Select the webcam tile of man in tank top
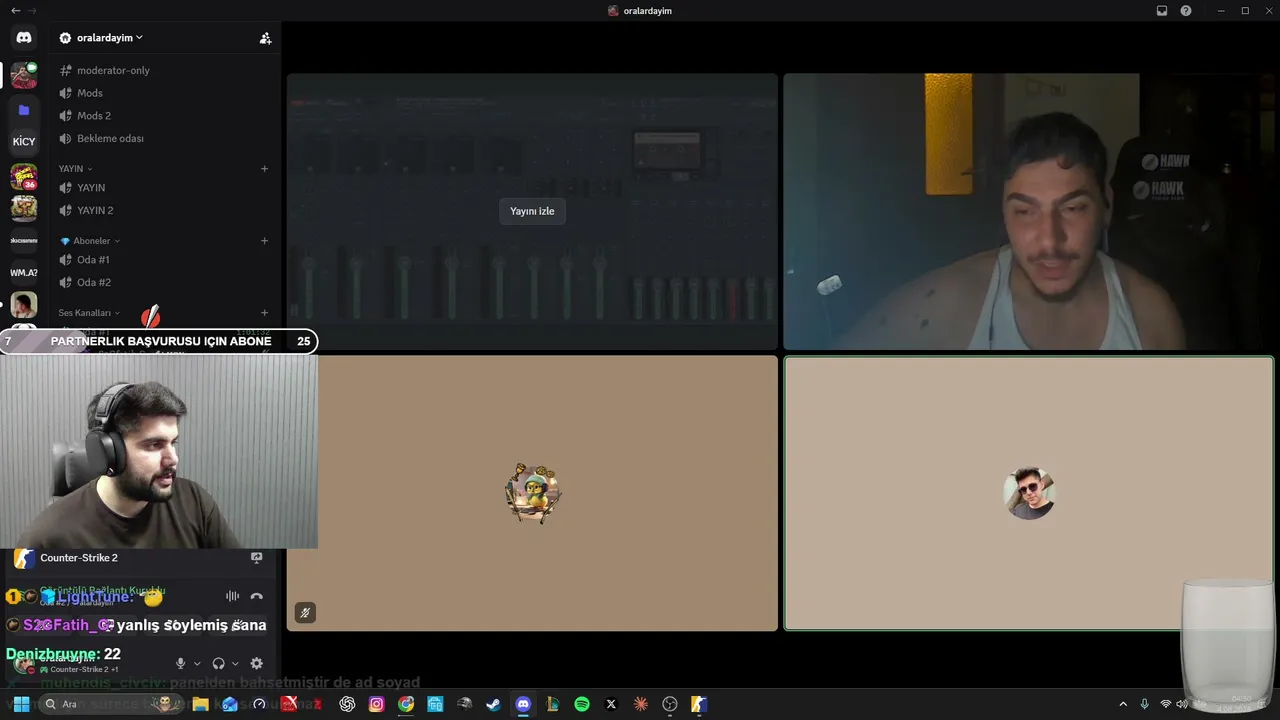 pos(1028,212)
